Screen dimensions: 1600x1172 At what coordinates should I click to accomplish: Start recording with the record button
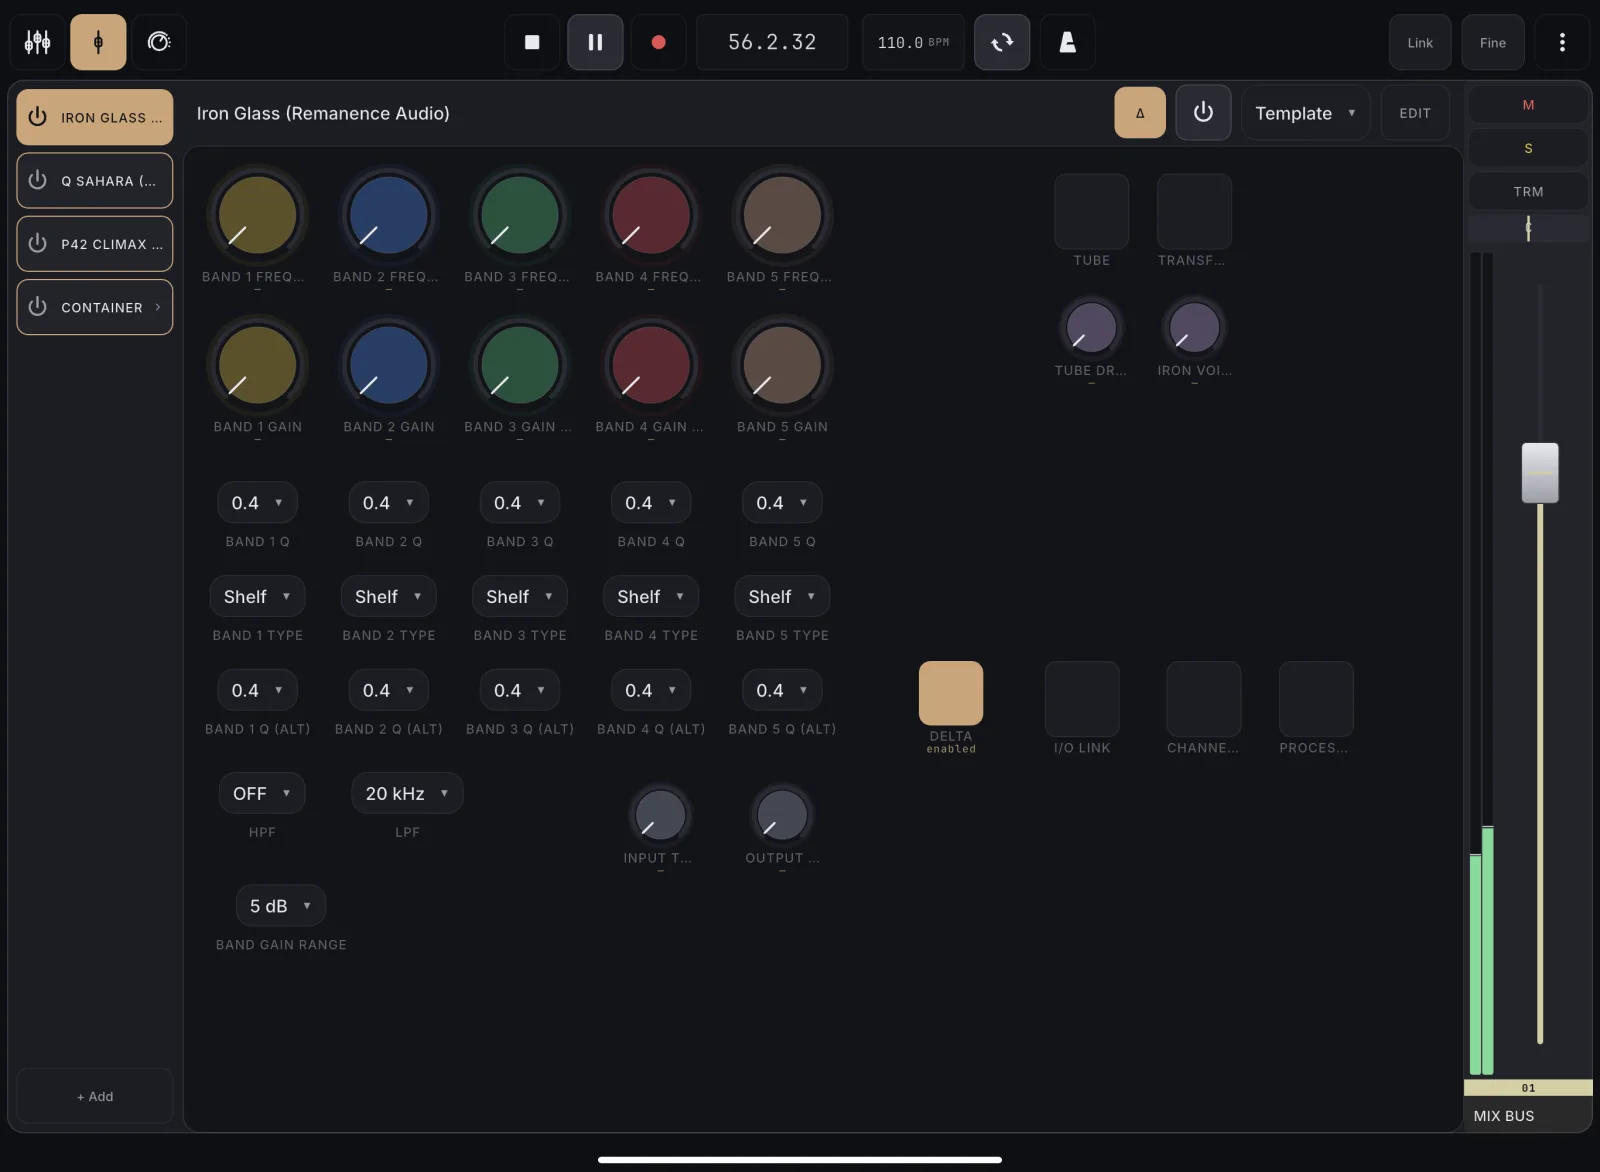658,42
